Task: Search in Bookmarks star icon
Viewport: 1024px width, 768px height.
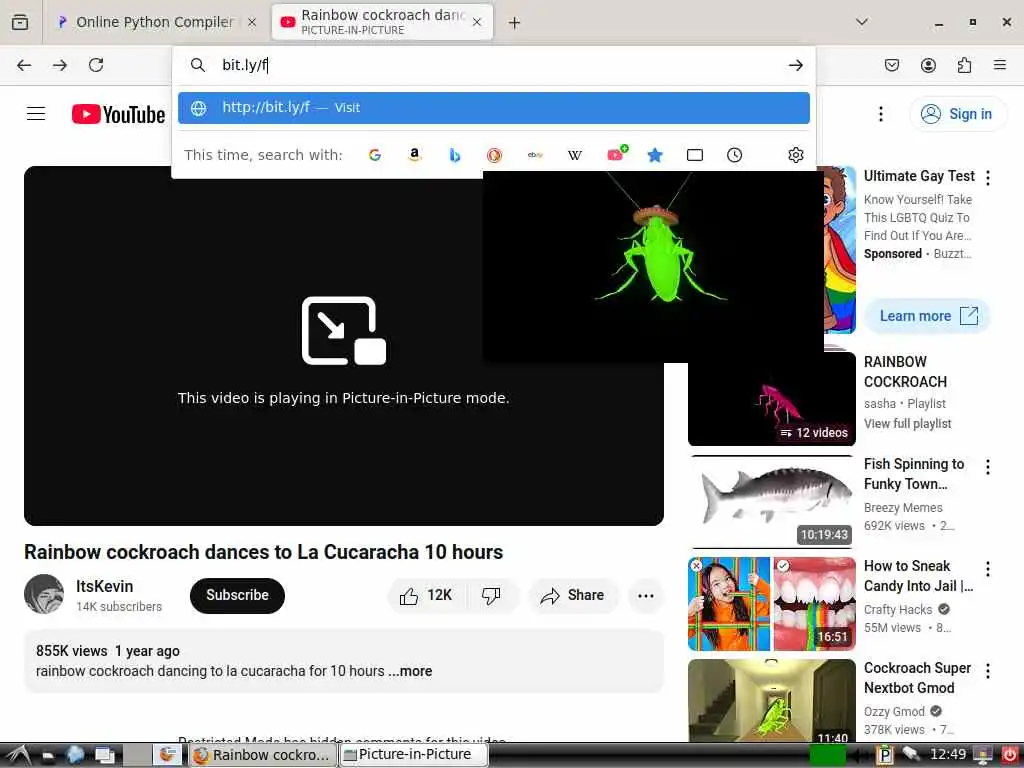Action: coord(655,155)
